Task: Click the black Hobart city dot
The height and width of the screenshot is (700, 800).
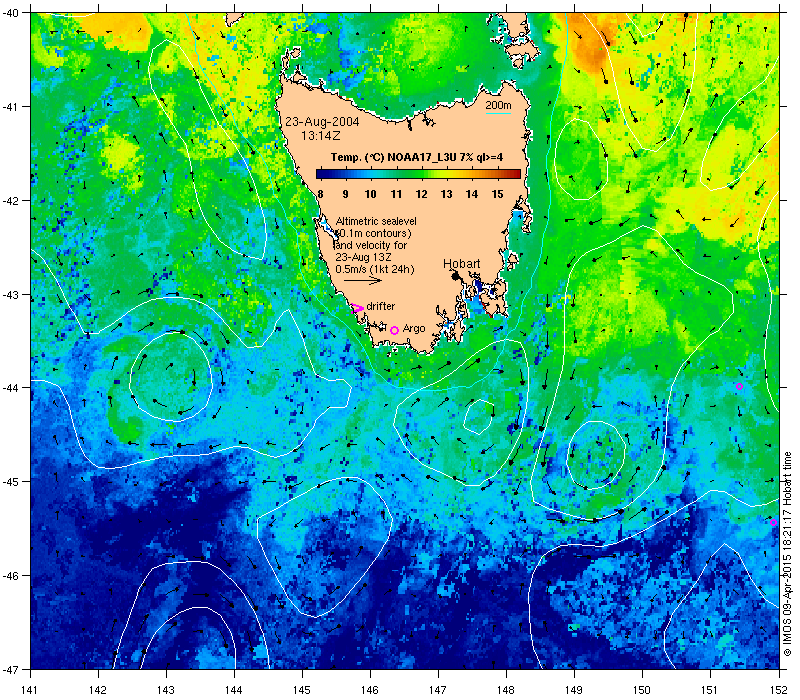Action: click(x=456, y=276)
